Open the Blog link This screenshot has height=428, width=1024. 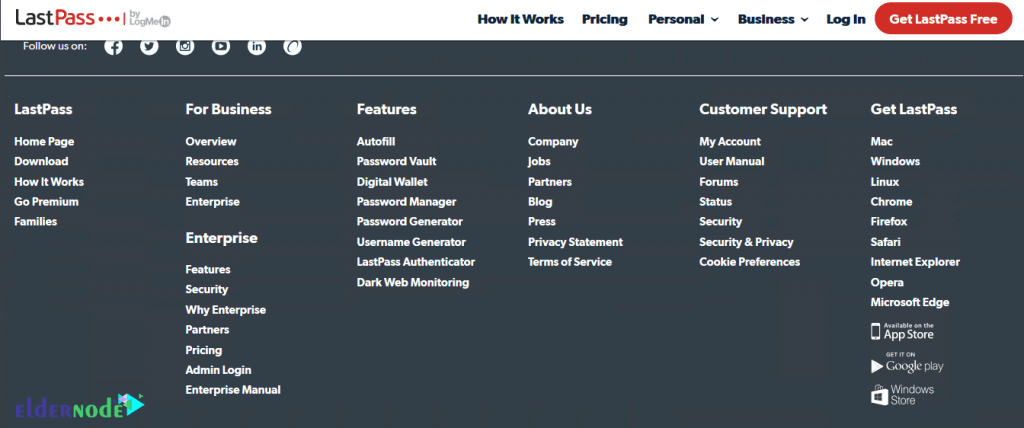(540, 202)
